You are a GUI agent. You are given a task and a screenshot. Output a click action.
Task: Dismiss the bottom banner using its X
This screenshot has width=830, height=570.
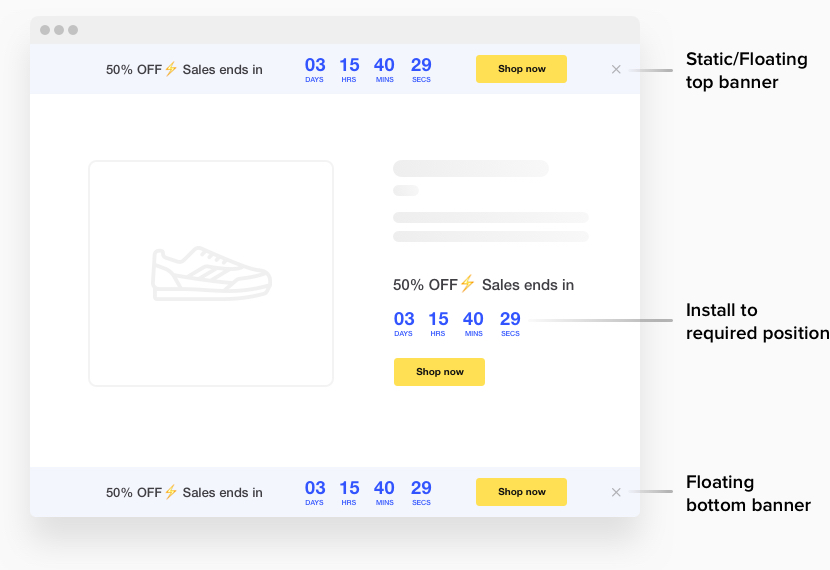point(616,492)
